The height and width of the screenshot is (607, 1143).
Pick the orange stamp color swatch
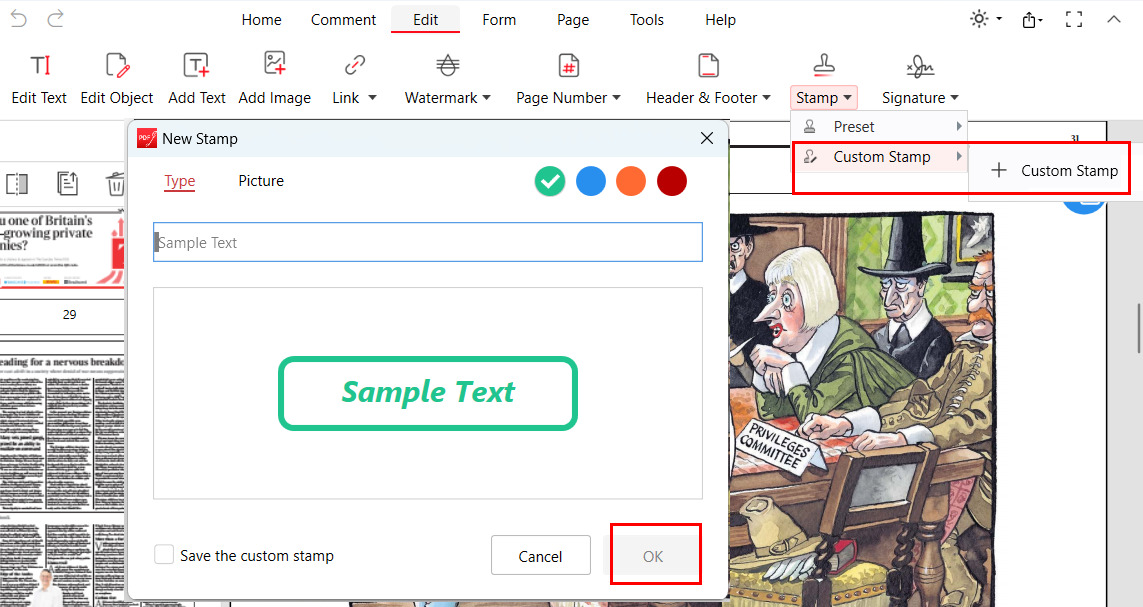[631, 181]
